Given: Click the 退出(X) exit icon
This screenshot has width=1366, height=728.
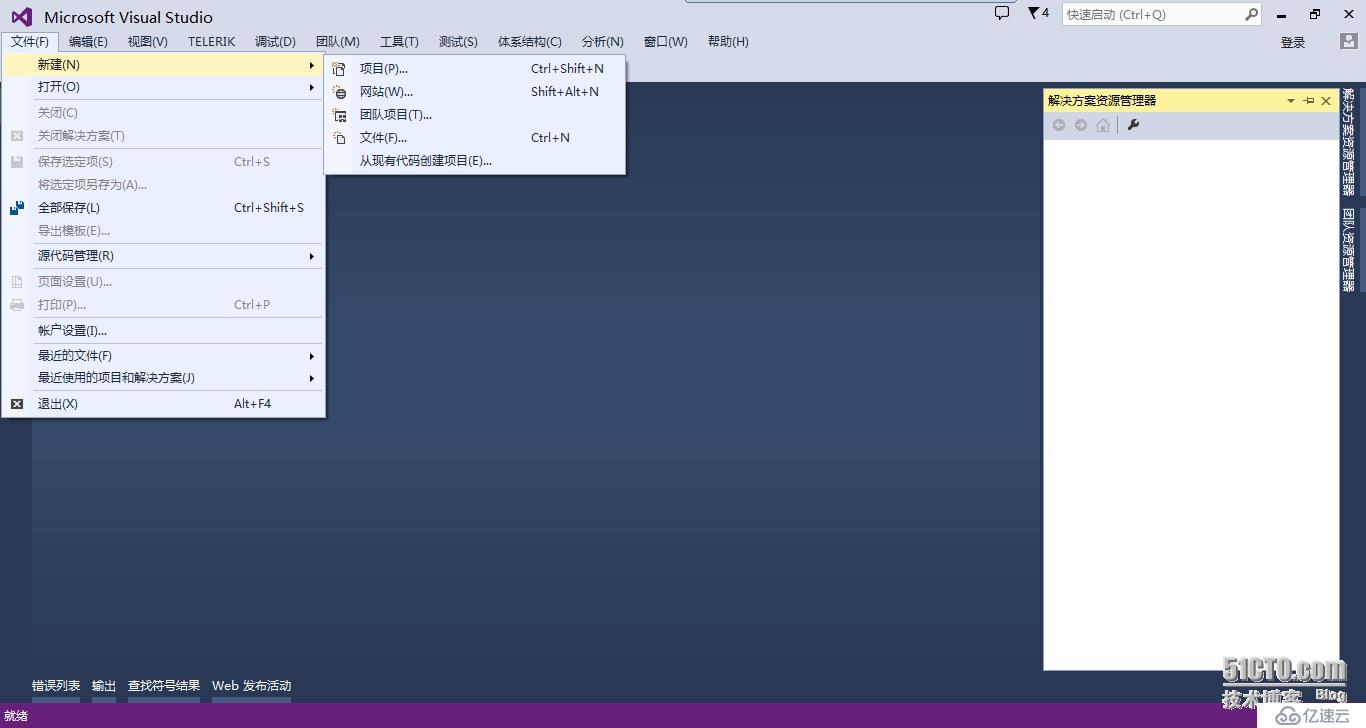Looking at the screenshot, I should [17, 404].
